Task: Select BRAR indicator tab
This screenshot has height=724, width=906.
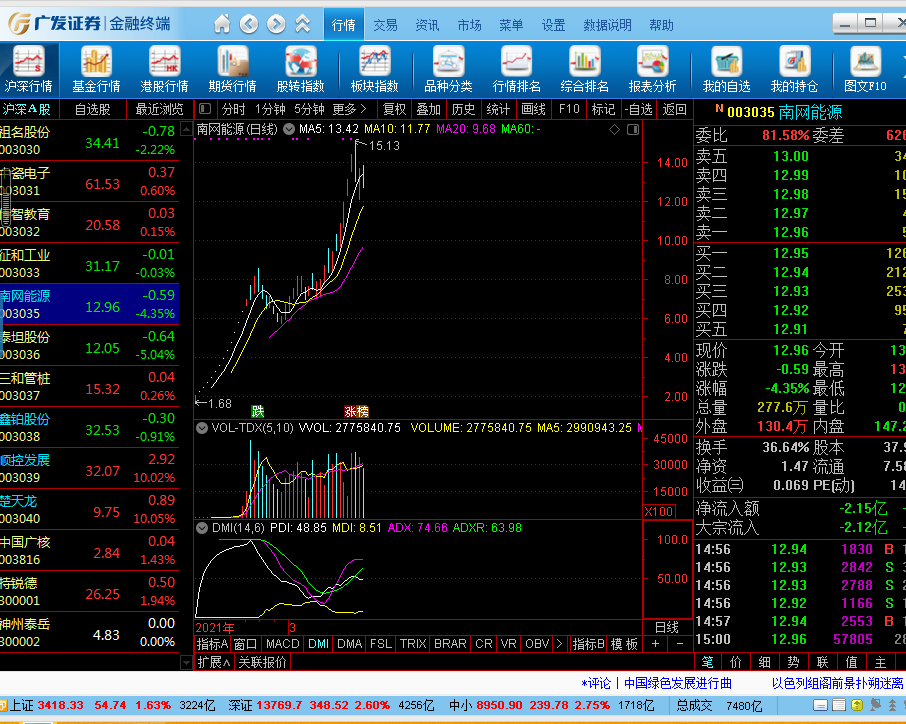Action: [x=450, y=644]
